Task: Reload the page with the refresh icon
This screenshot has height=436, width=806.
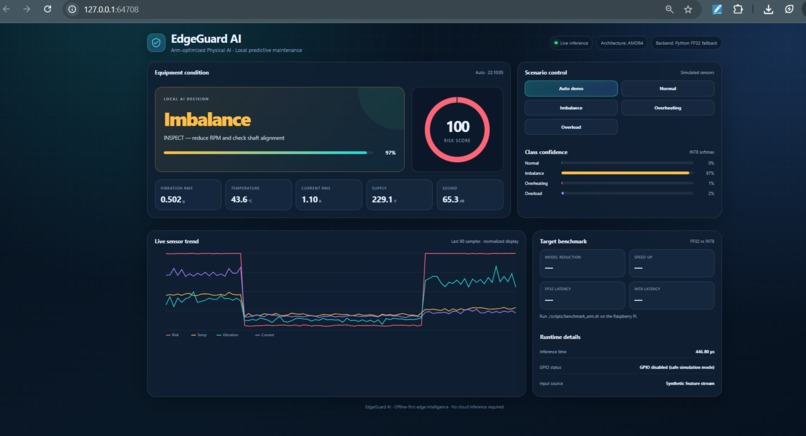Action: [47, 9]
